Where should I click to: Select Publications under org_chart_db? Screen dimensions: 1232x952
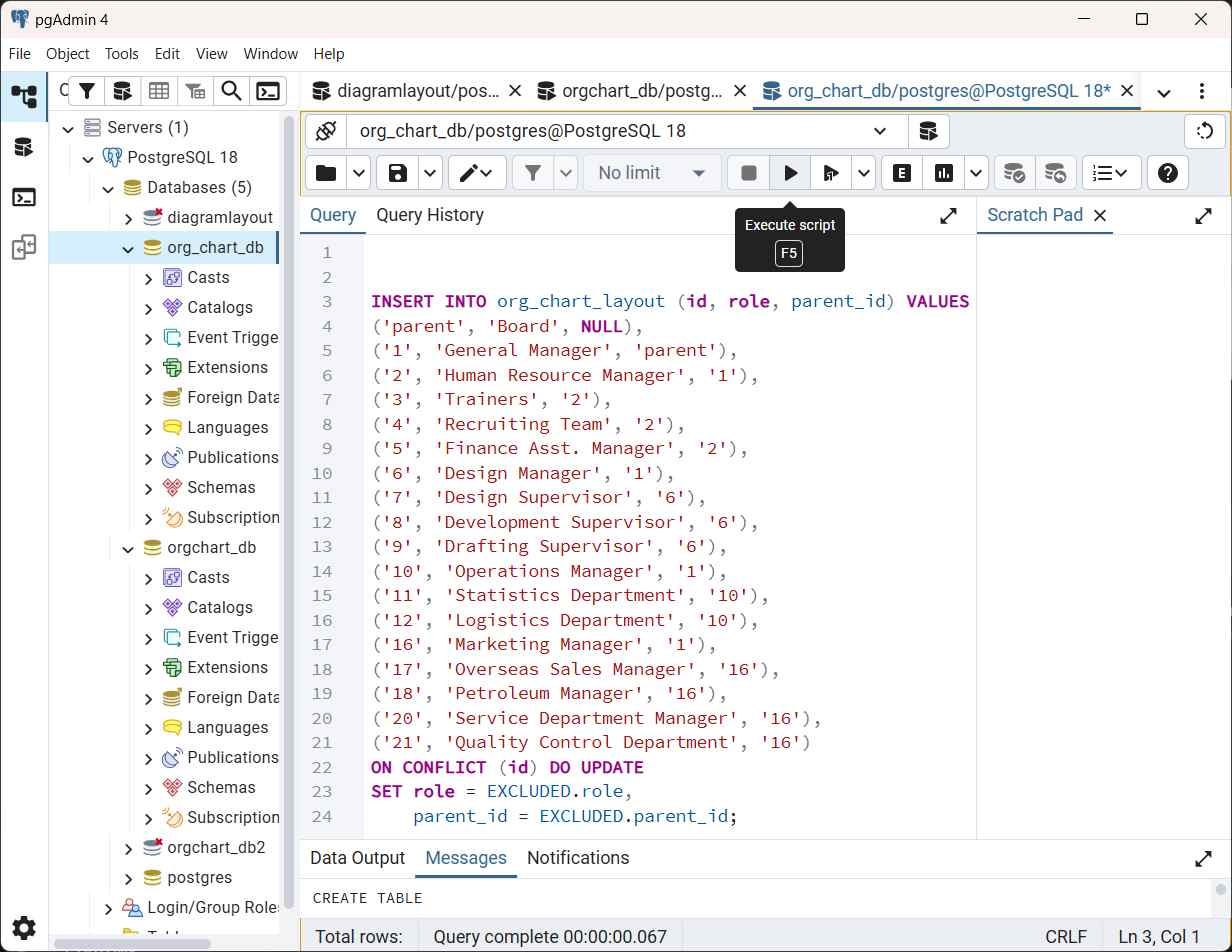[232, 458]
